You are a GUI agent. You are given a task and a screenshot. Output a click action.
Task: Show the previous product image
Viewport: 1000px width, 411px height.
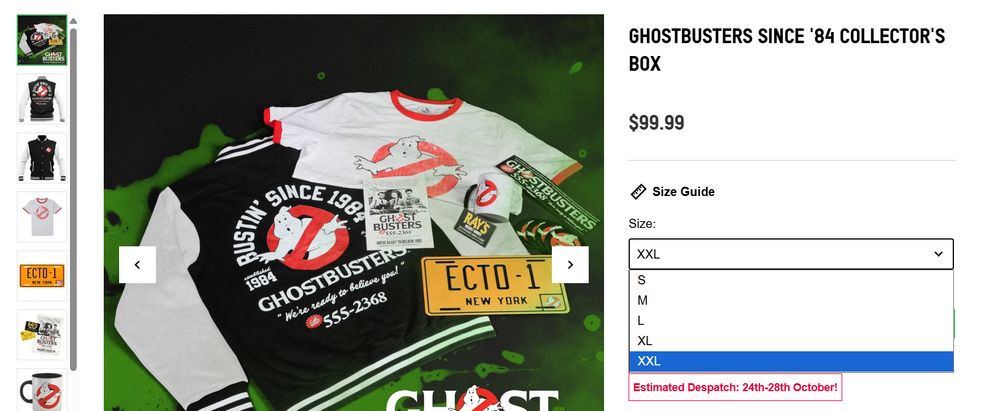tap(137, 265)
